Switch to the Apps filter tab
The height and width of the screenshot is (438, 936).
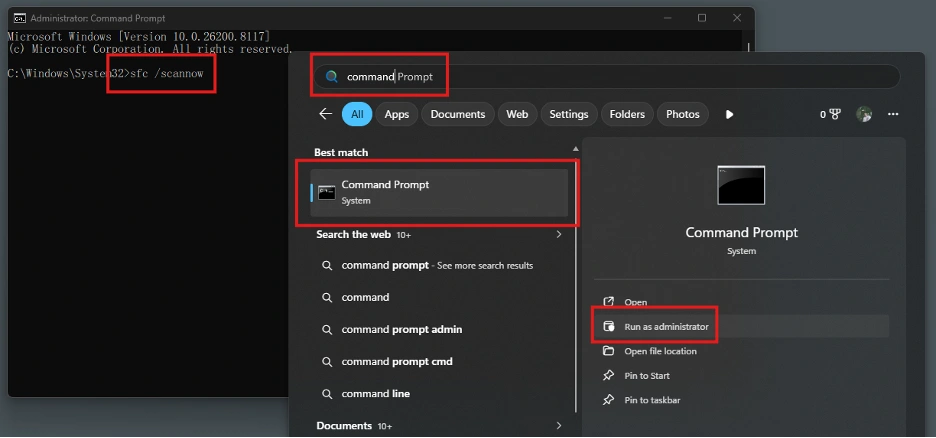(396, 114)
